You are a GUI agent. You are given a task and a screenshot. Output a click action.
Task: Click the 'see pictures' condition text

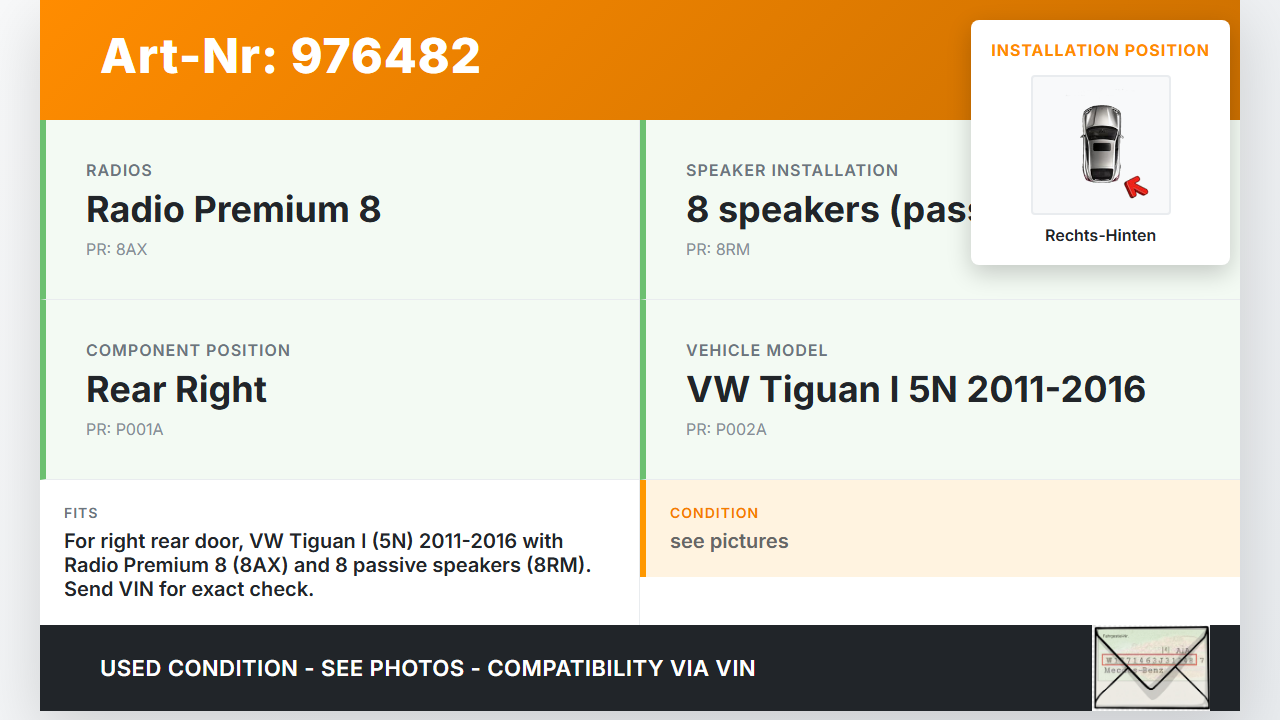[x=729, y=541]
